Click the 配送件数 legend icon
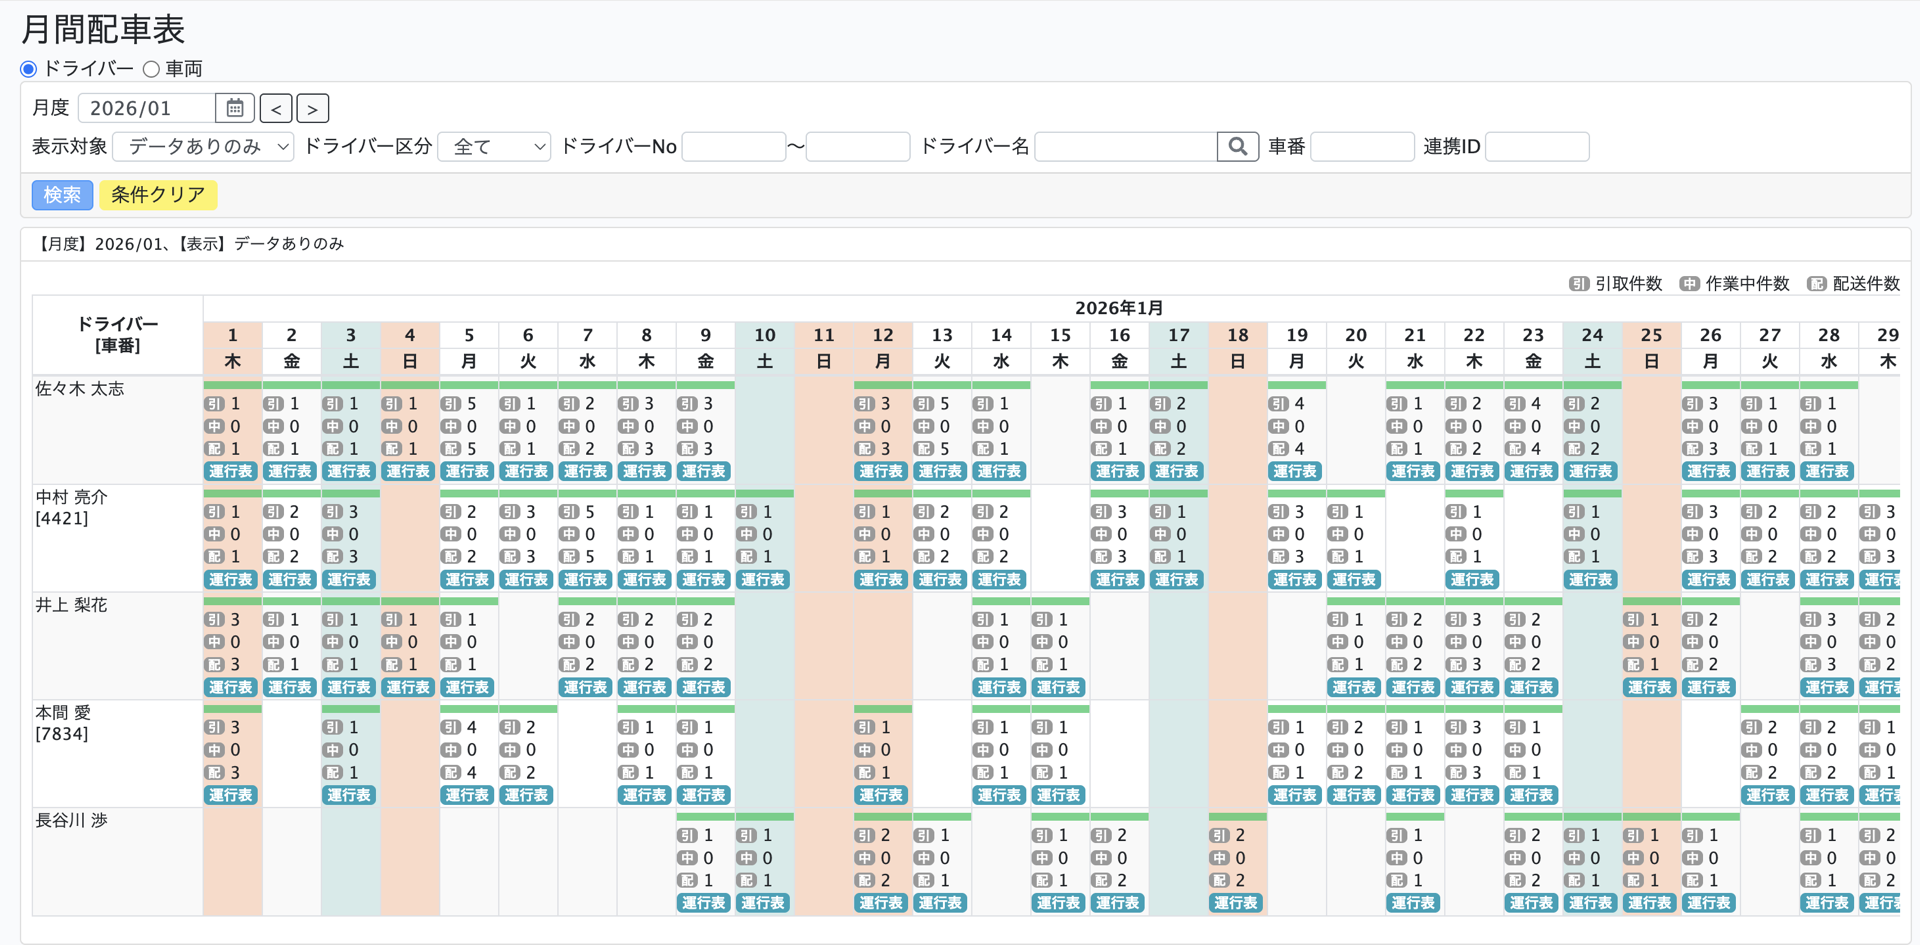The image size is (1920, 945). click(1817, 284)
